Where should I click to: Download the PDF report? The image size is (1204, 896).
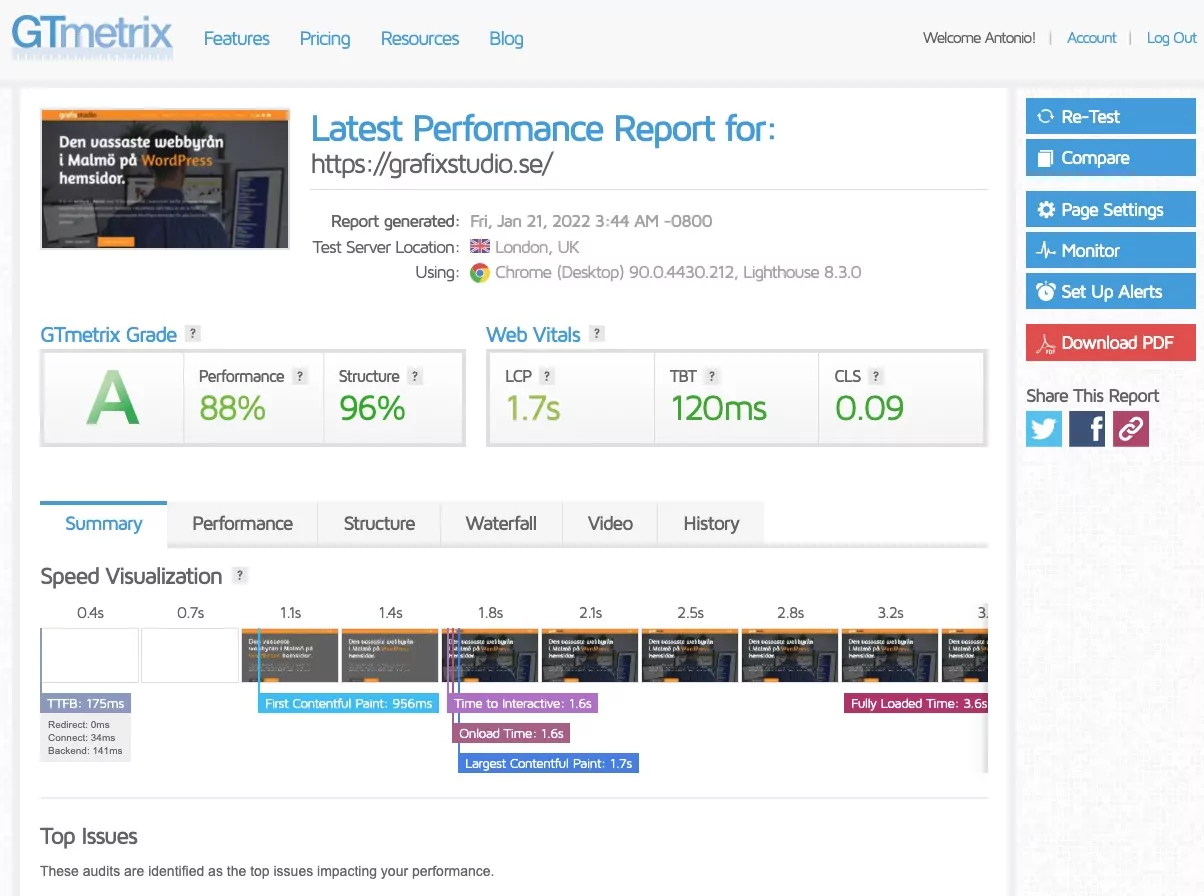tap(1111, 343)
